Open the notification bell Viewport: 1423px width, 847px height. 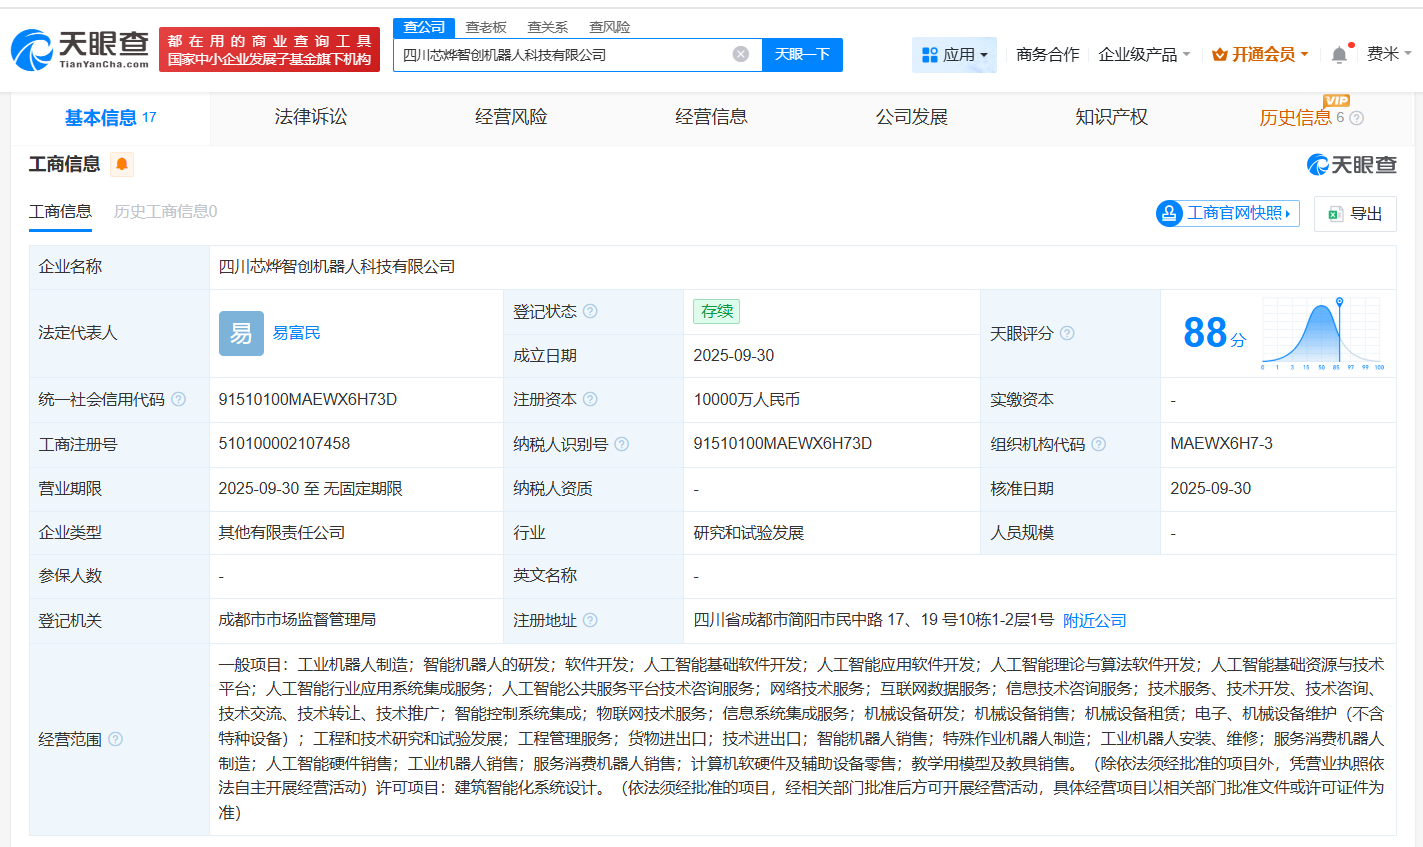coord(1339,55)
